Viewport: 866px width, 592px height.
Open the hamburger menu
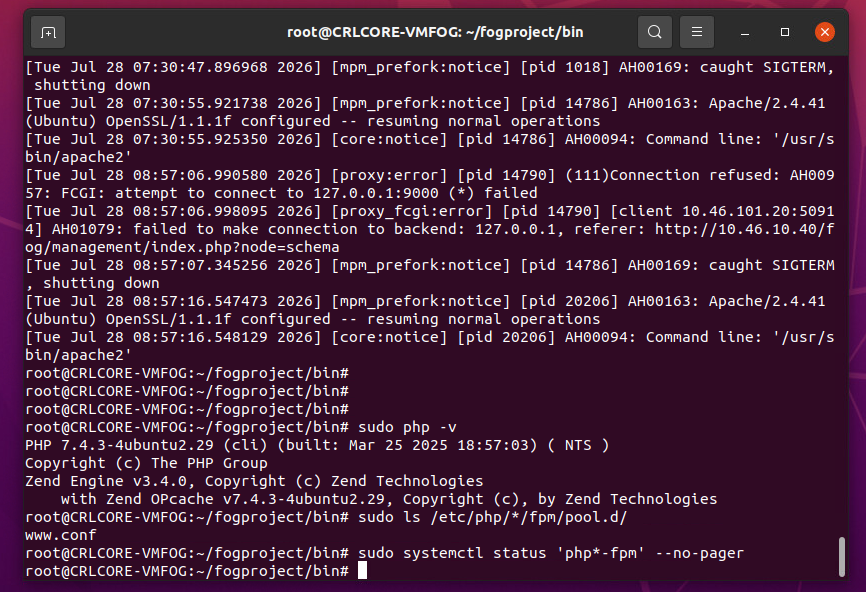[x=697, y=32]
